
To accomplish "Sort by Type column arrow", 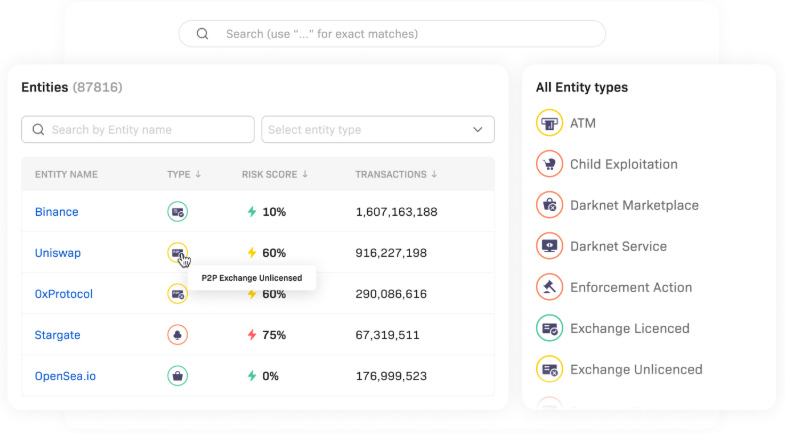I will [x=198, y=175].
